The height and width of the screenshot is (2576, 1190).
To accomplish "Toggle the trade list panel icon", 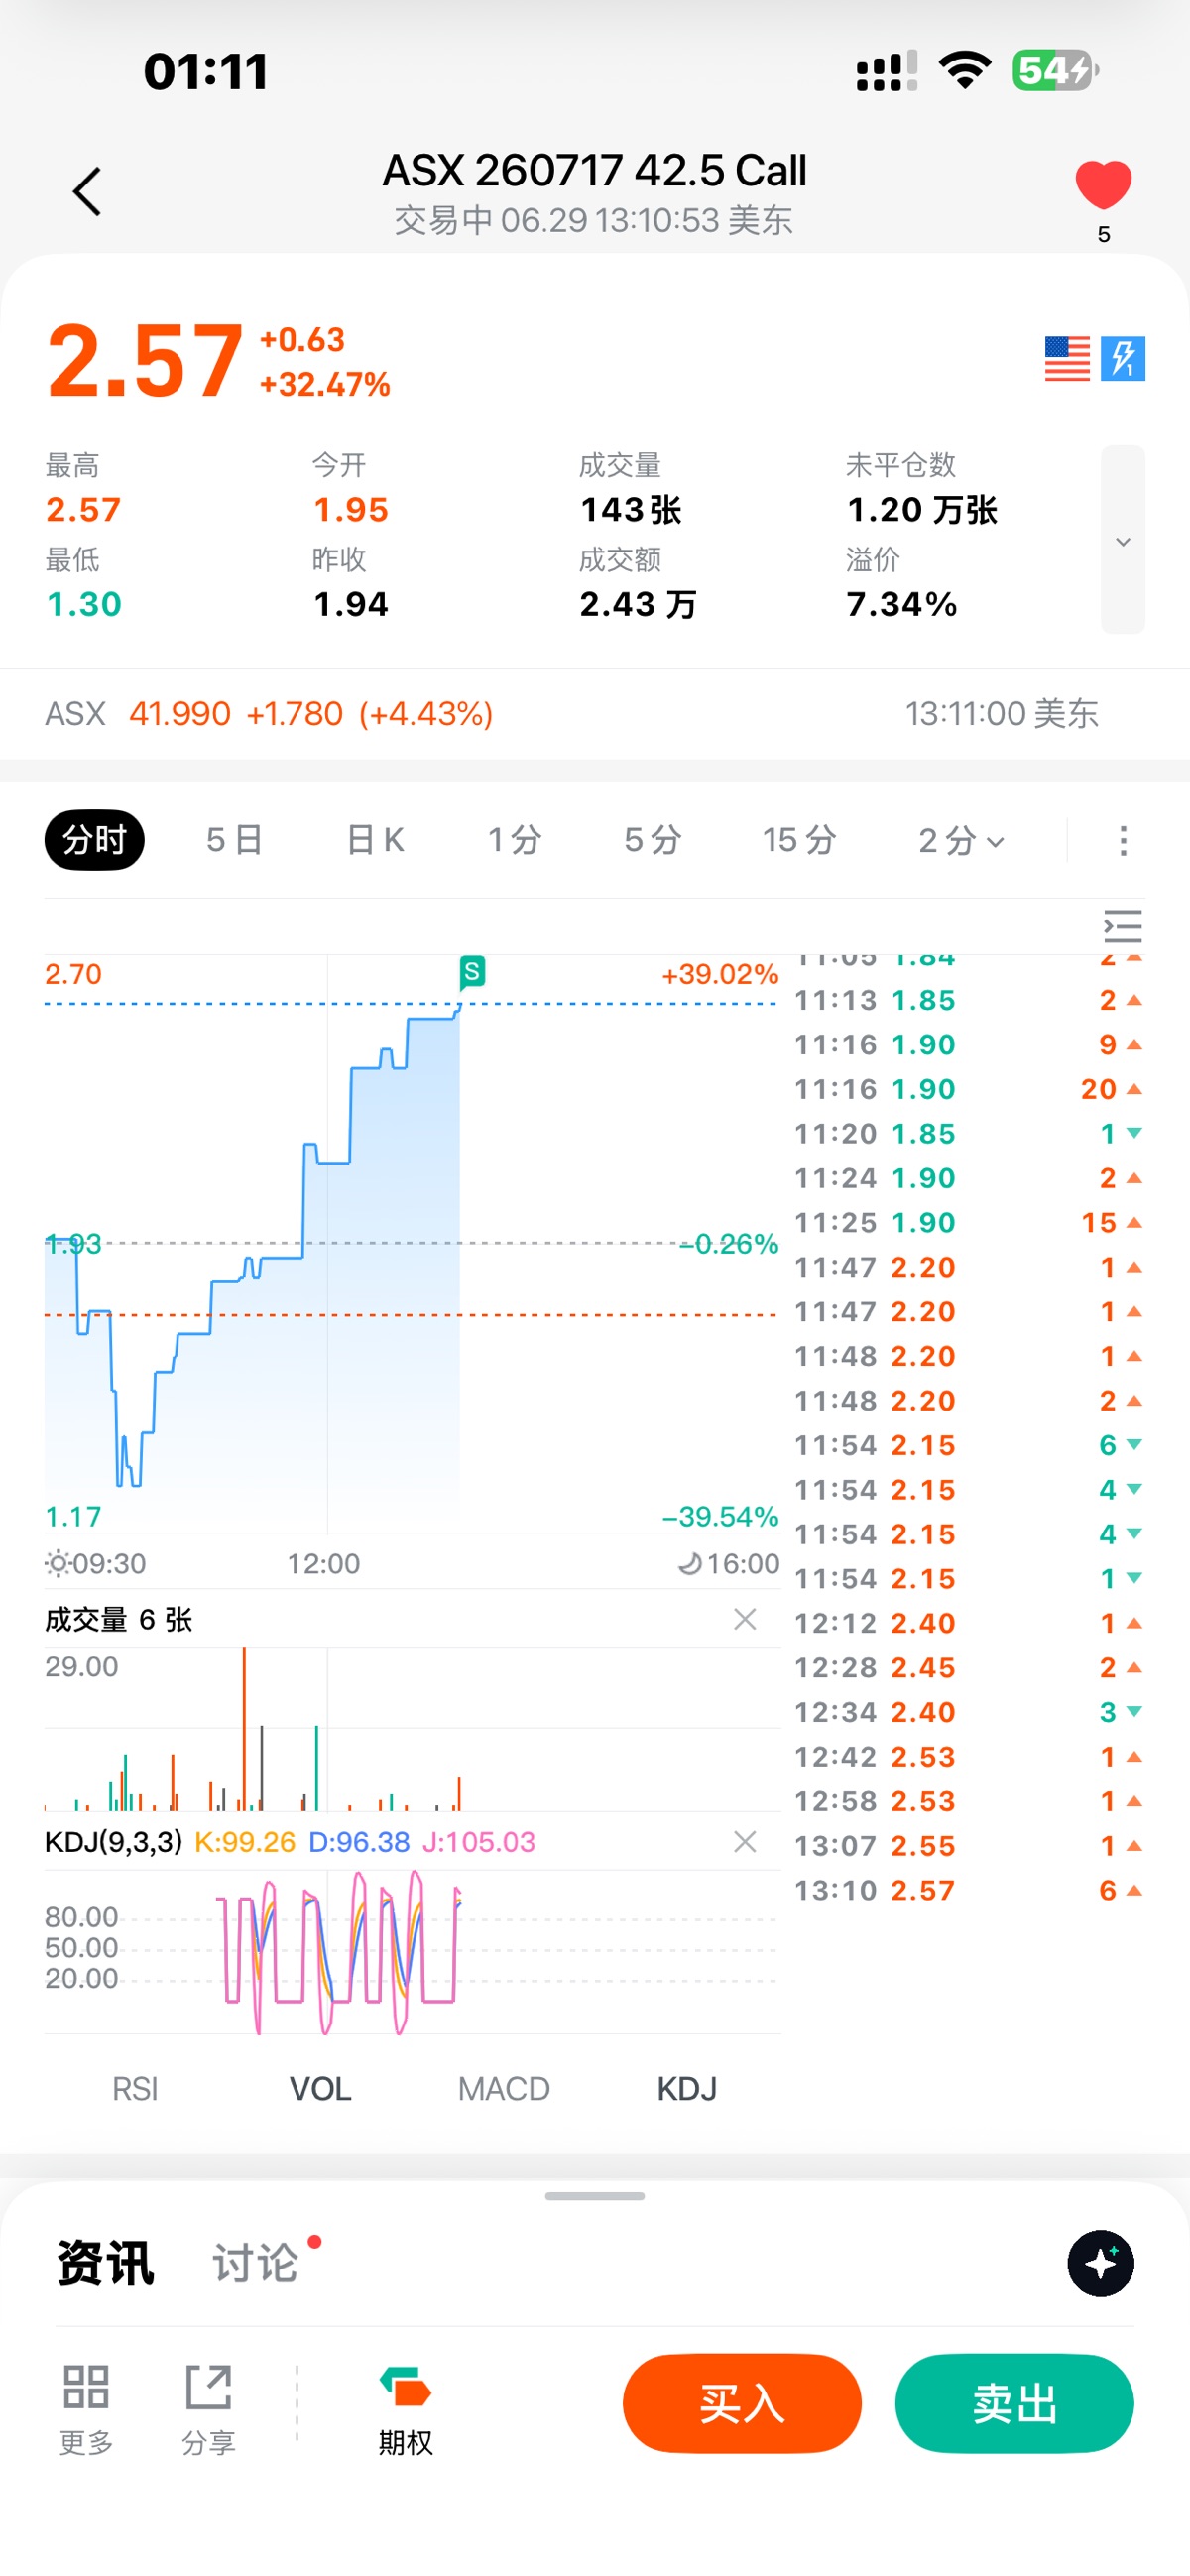I will tap(1122, 927).
